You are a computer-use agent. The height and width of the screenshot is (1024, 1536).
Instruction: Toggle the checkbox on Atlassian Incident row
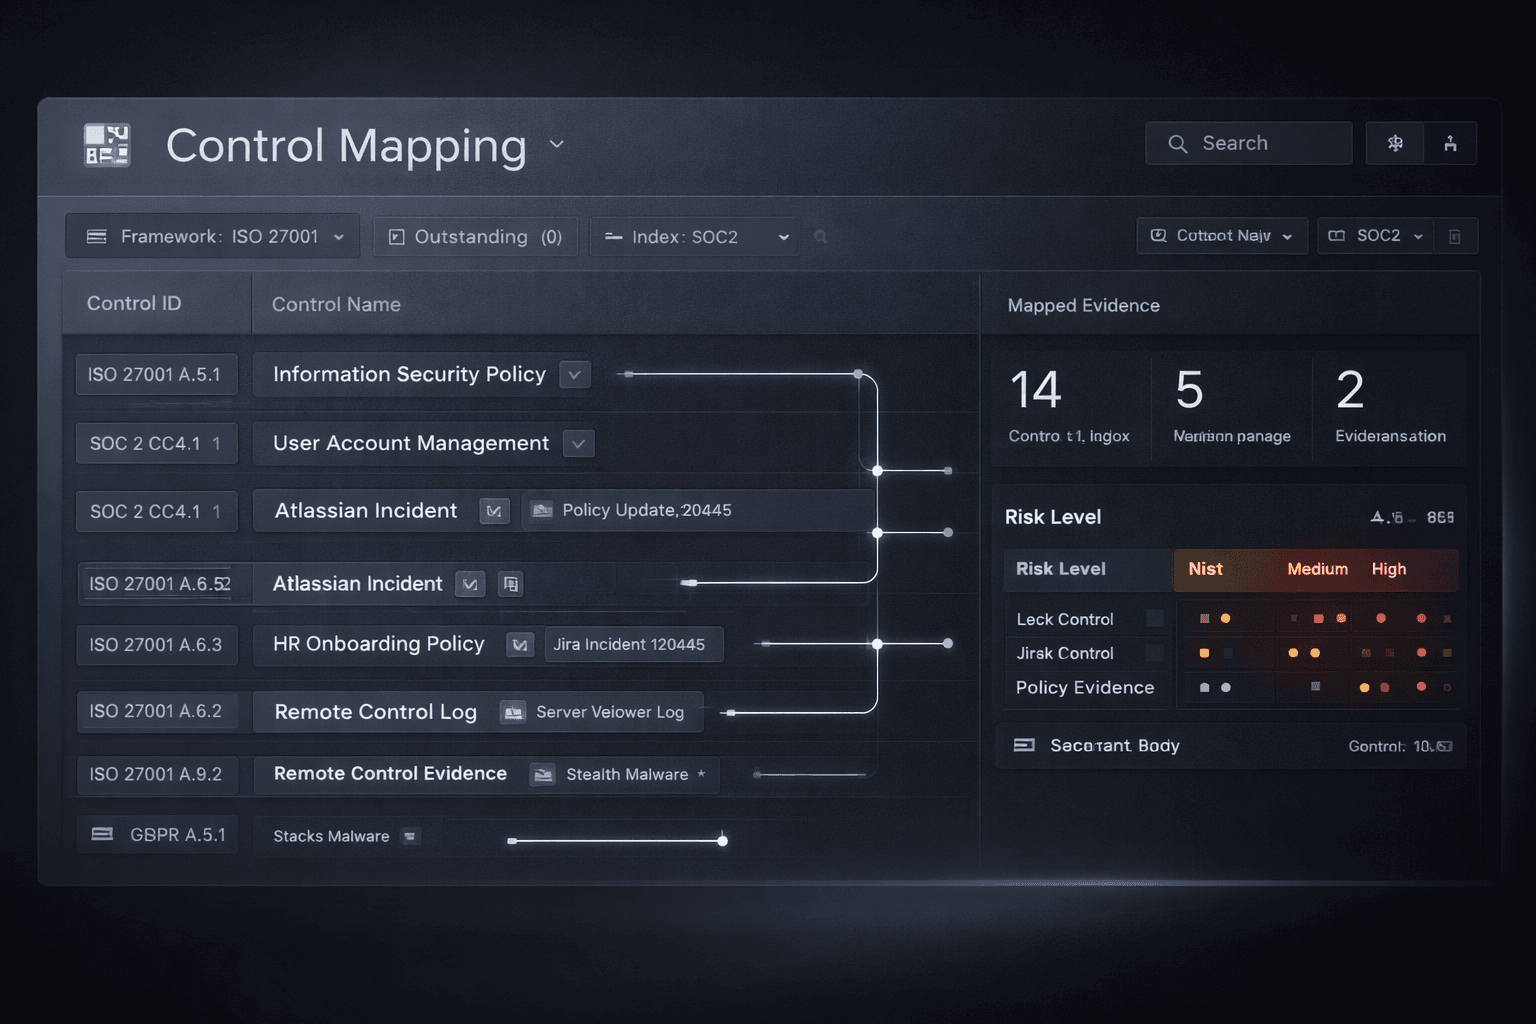click(494, 511)
